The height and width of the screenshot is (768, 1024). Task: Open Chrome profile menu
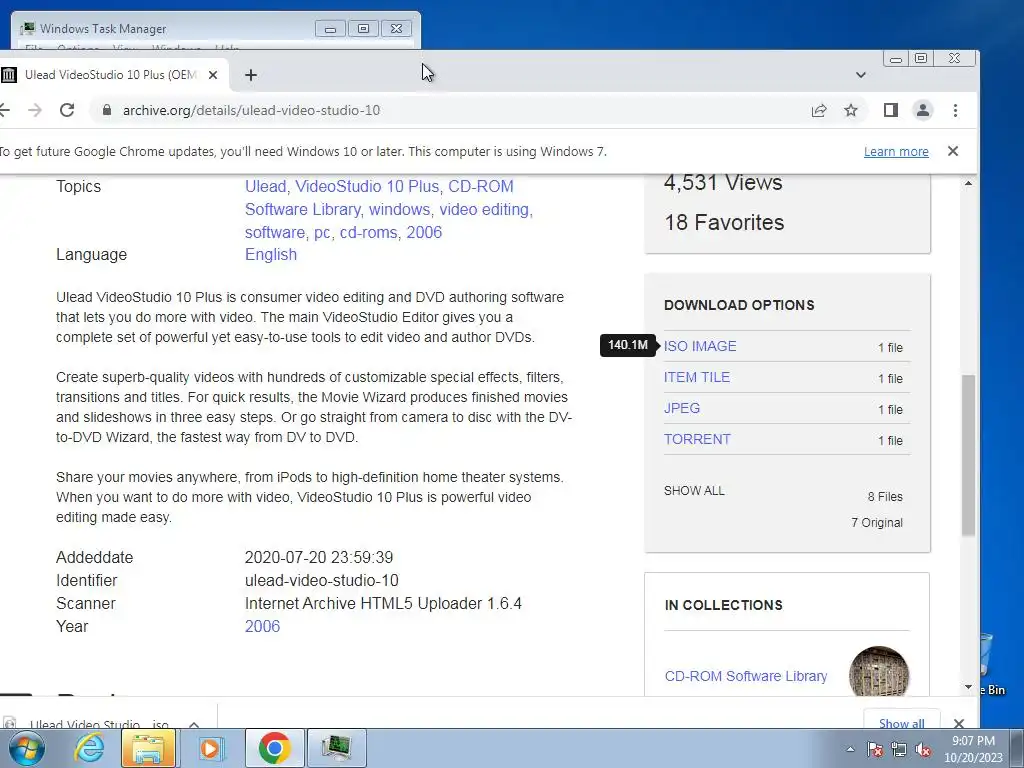(923, 110)
